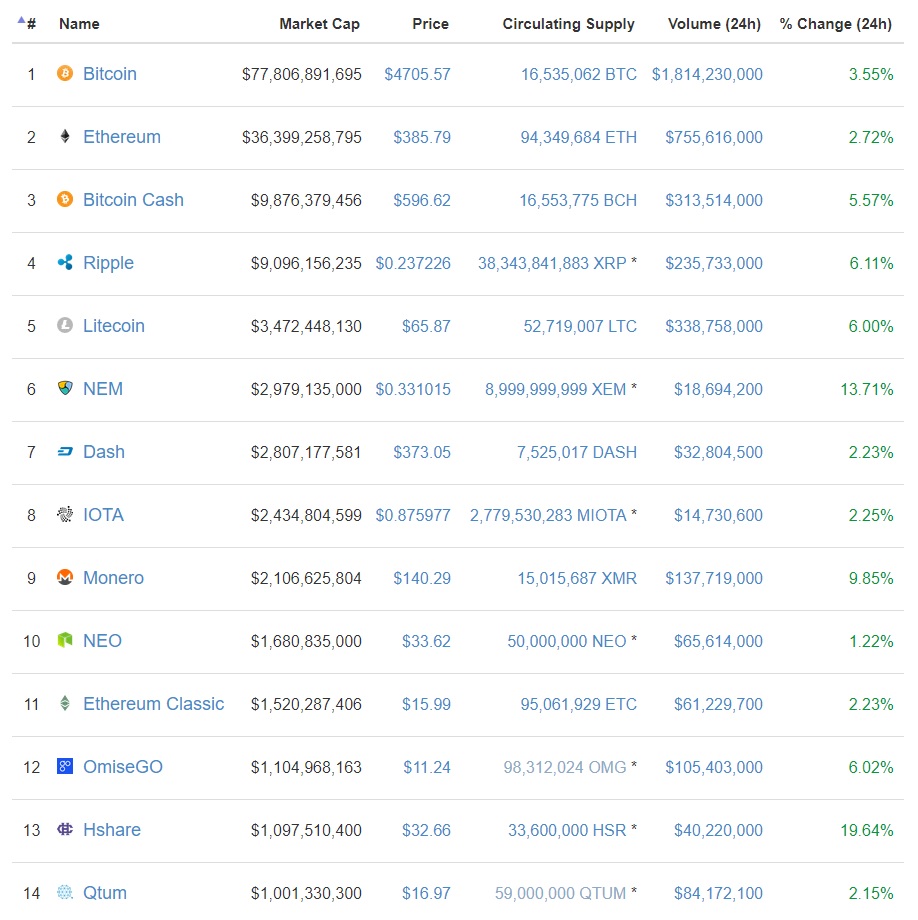The image size is (918, 920).
Task: Click the Dash logo icon
Action: point(65,451)
